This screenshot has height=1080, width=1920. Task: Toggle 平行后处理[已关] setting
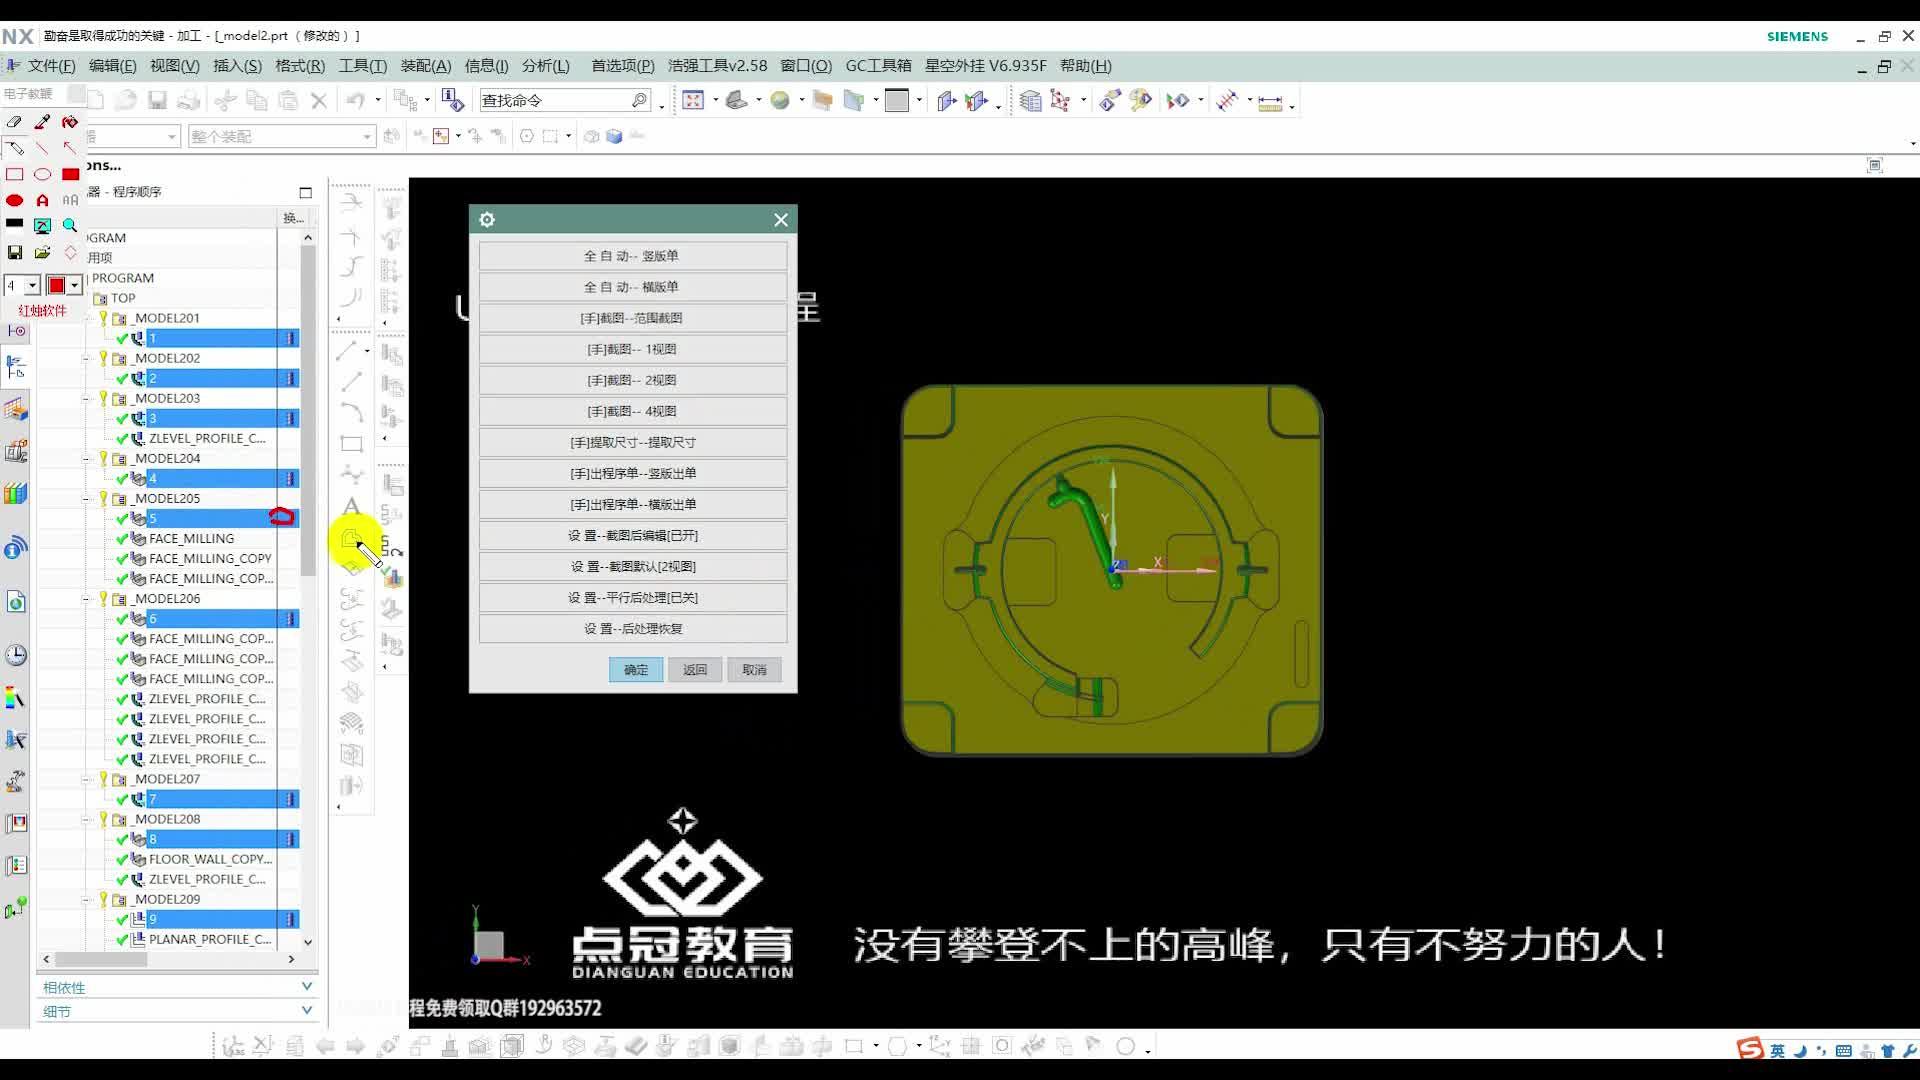(x=632, y=598)
